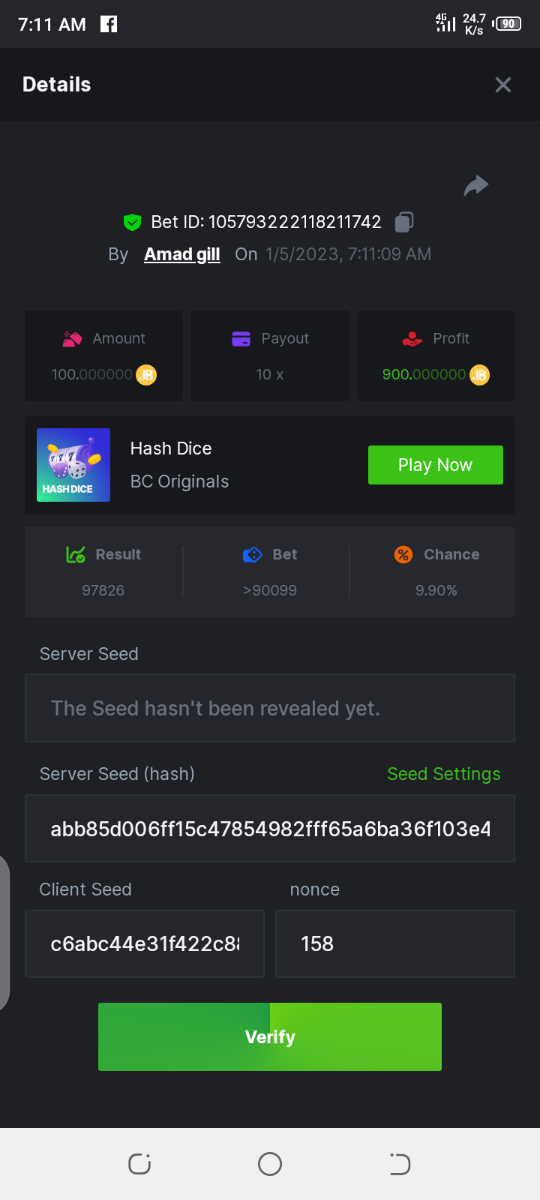540x1200 pixels.
Task: Open the Hash Dice game thumbnail
Action: 73,465
